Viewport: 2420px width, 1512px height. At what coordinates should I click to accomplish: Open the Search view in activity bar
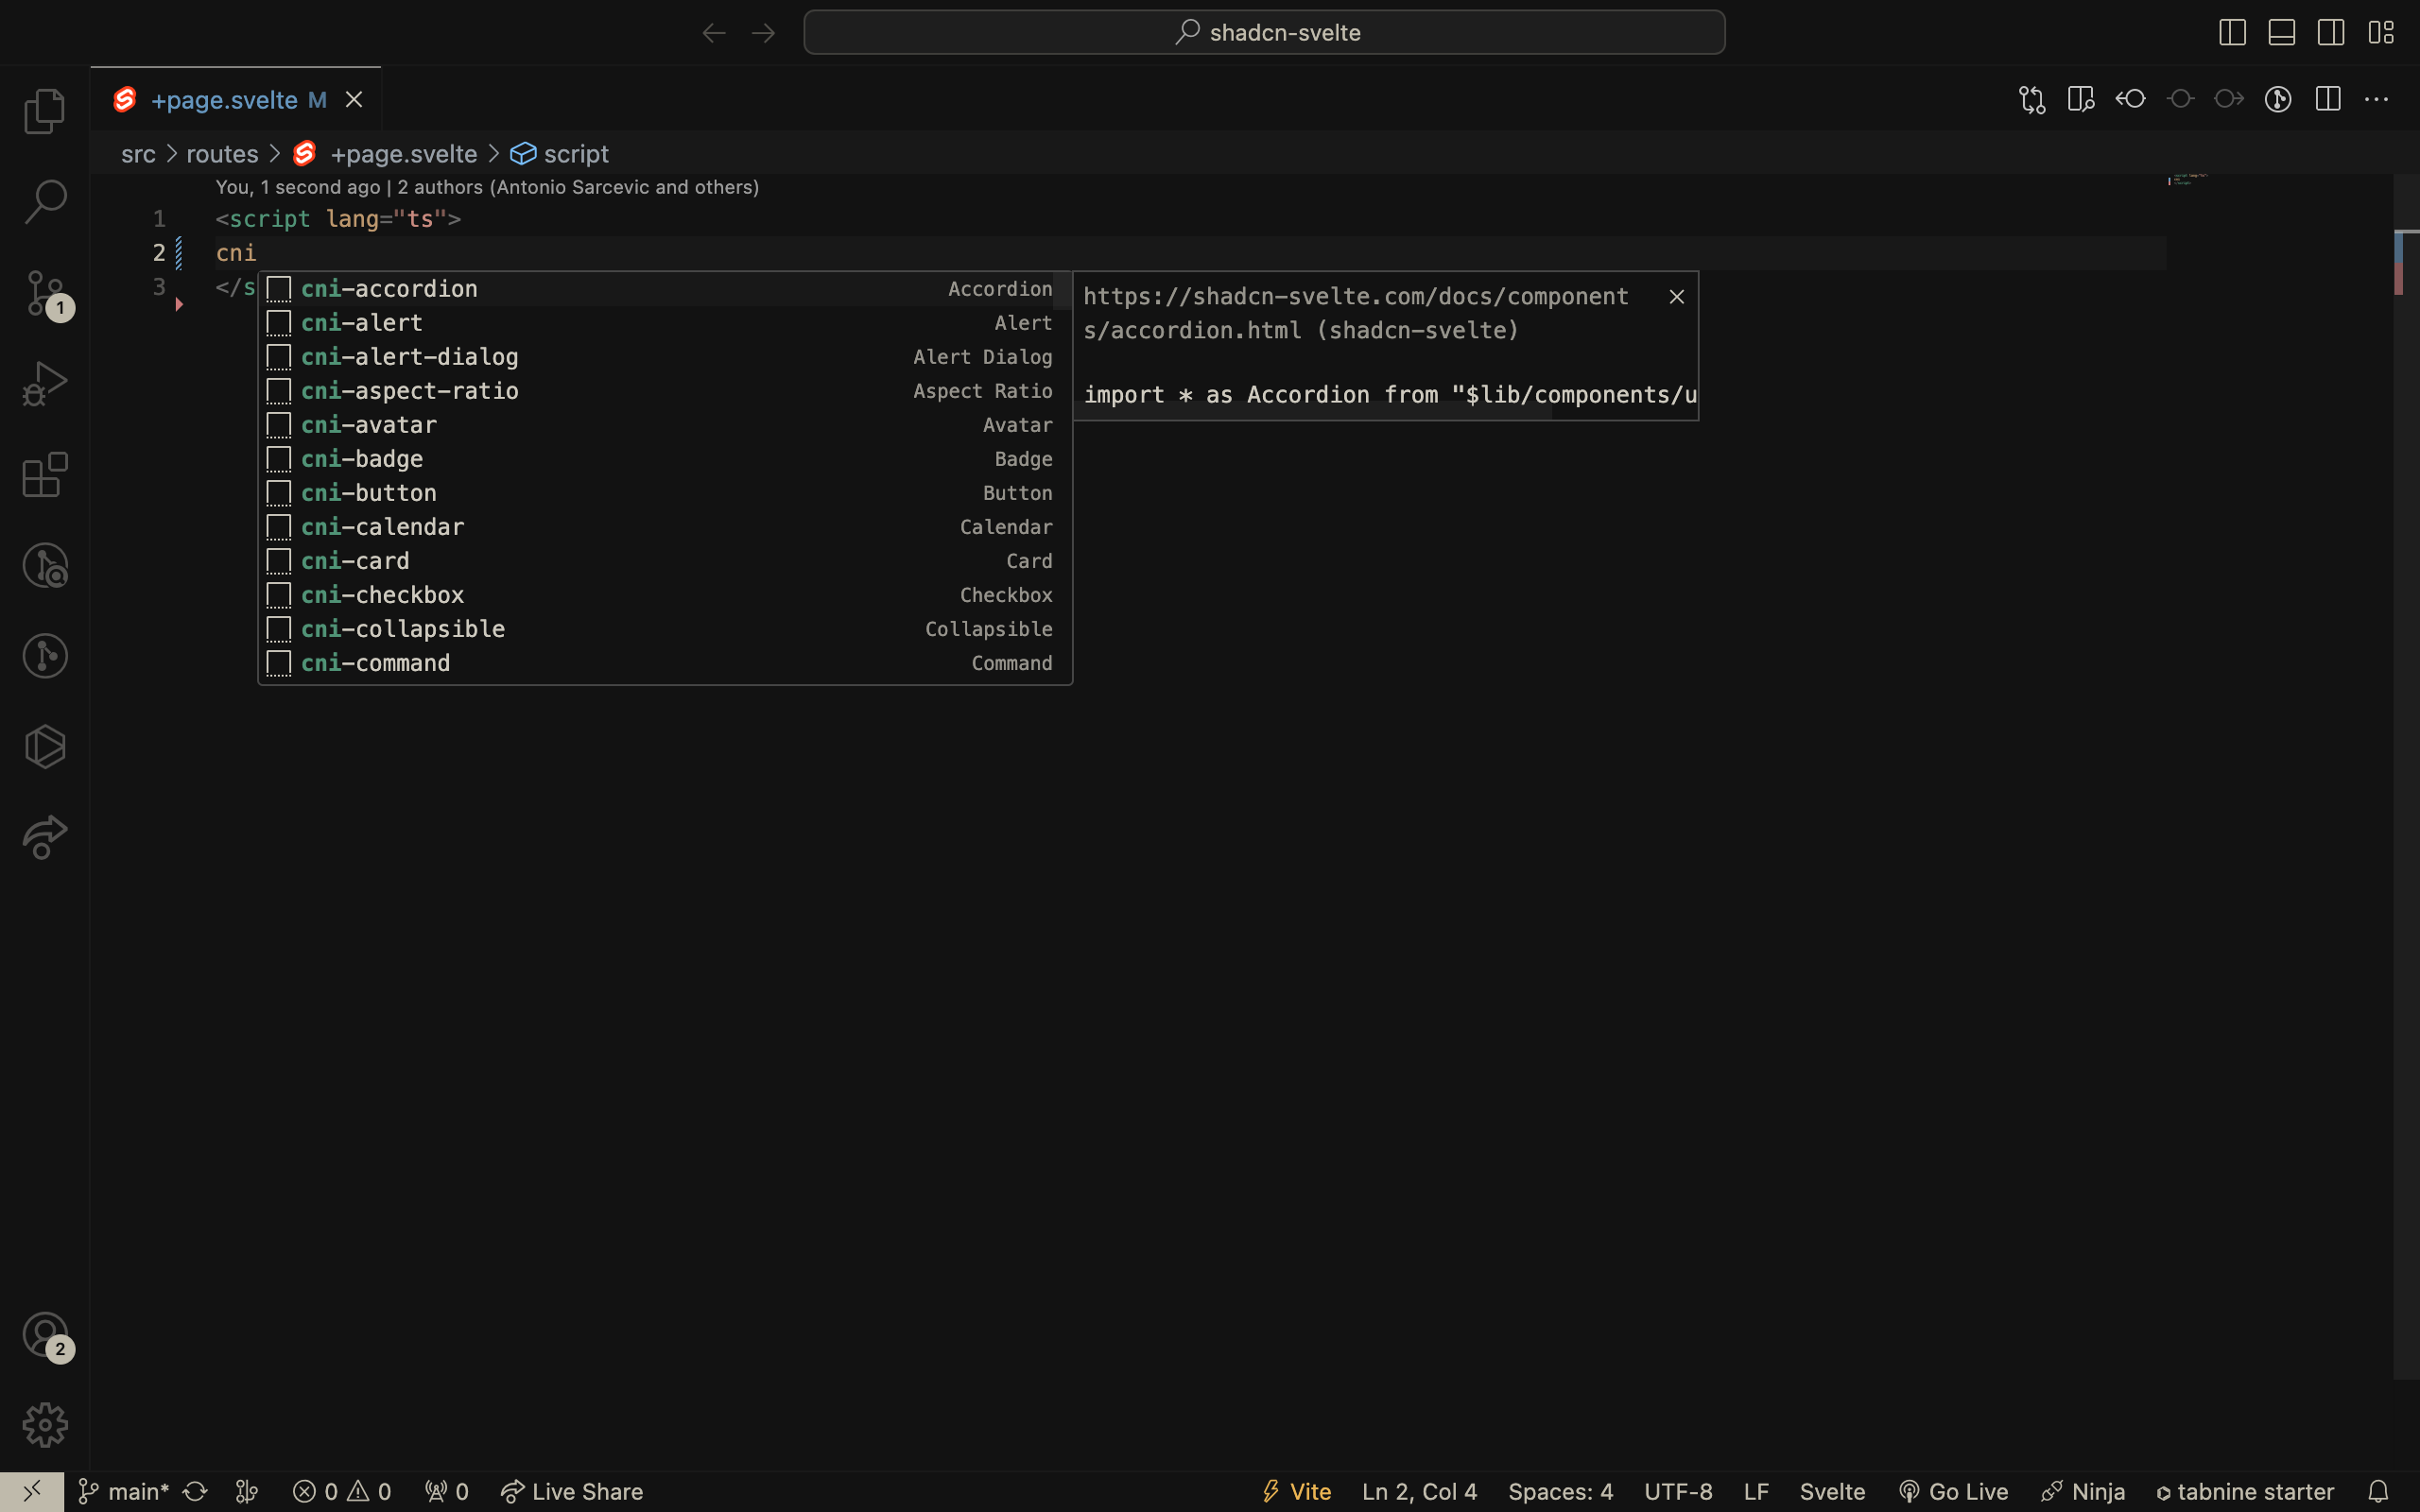pos(45,201)
